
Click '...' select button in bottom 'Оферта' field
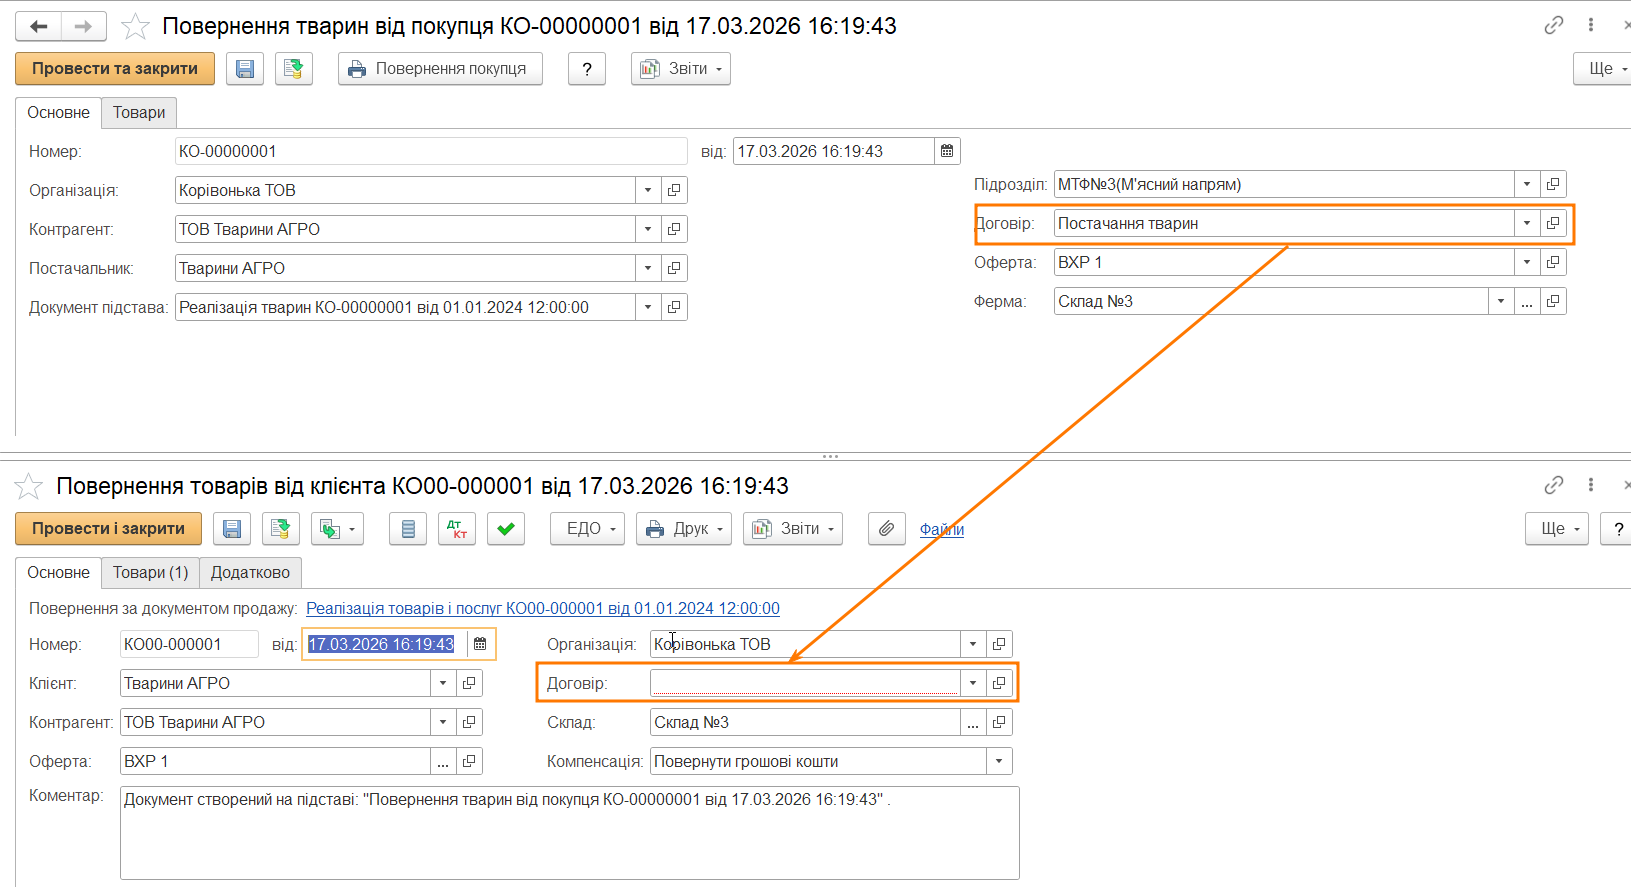click(x=443, y=761)
